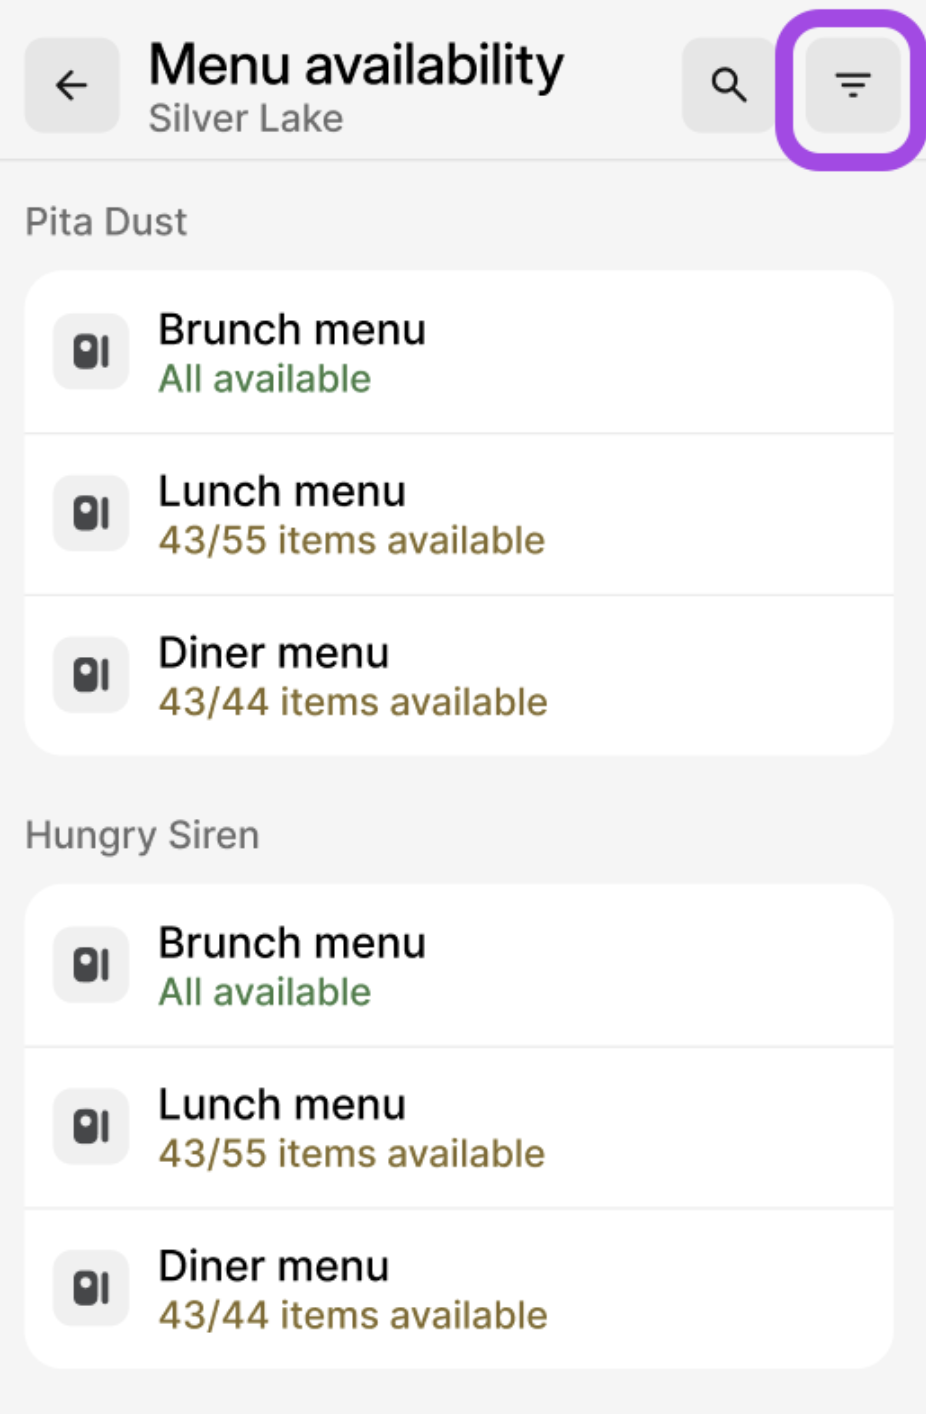The width and height of the screenshot is (926, 1414).
Task: Open Brunch menu label under Hungry Siren
Action: pyautogui.click(x=292, y=943)
